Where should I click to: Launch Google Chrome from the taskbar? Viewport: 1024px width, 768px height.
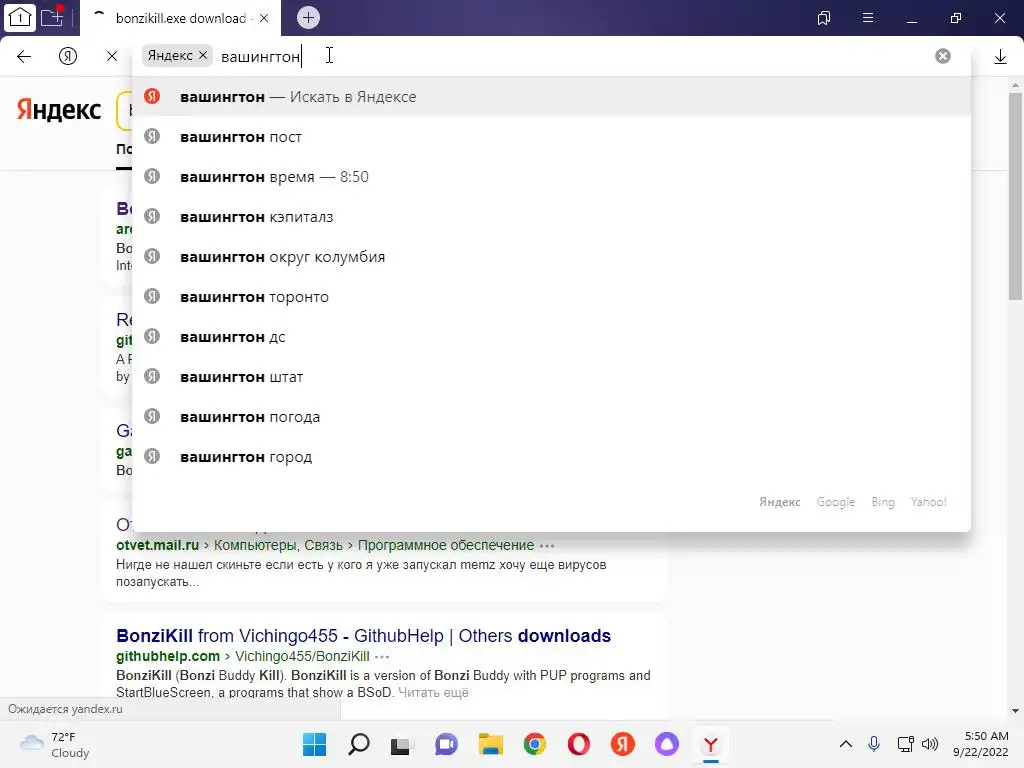click(x=535, y=744)
